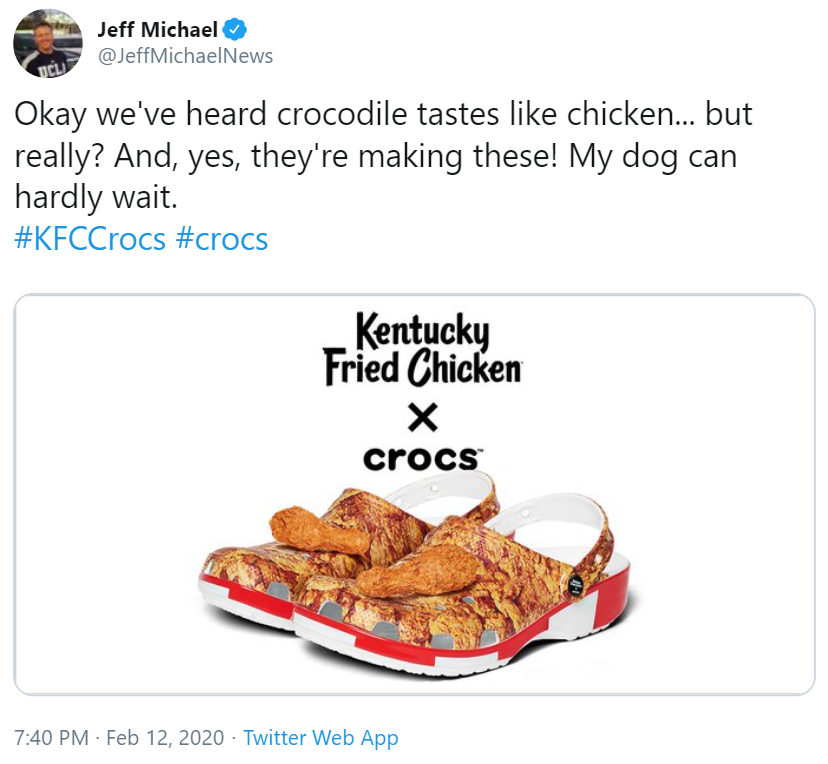Viewport: 828px width, 764px height.
Task: Open the Jeff Michael display name link
Action: 157,29
